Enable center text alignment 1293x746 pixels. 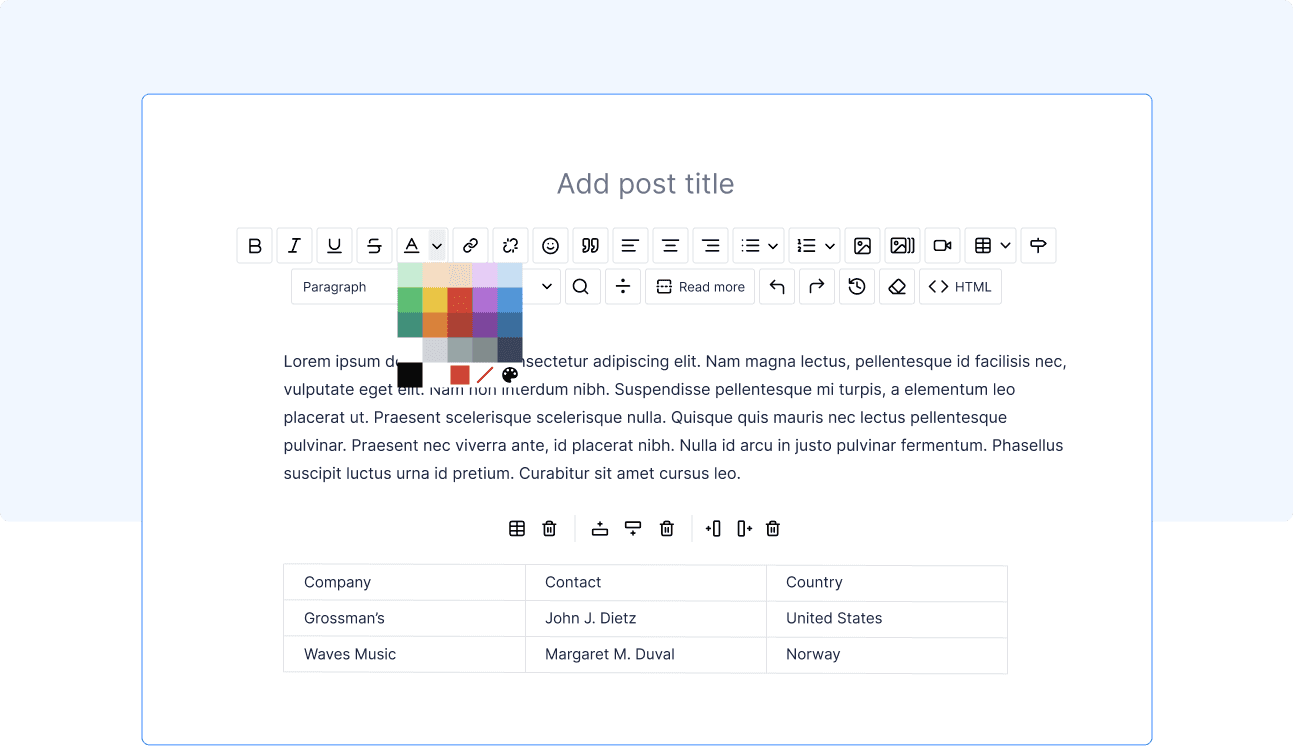pyautogui.click(x=670, y=245)
